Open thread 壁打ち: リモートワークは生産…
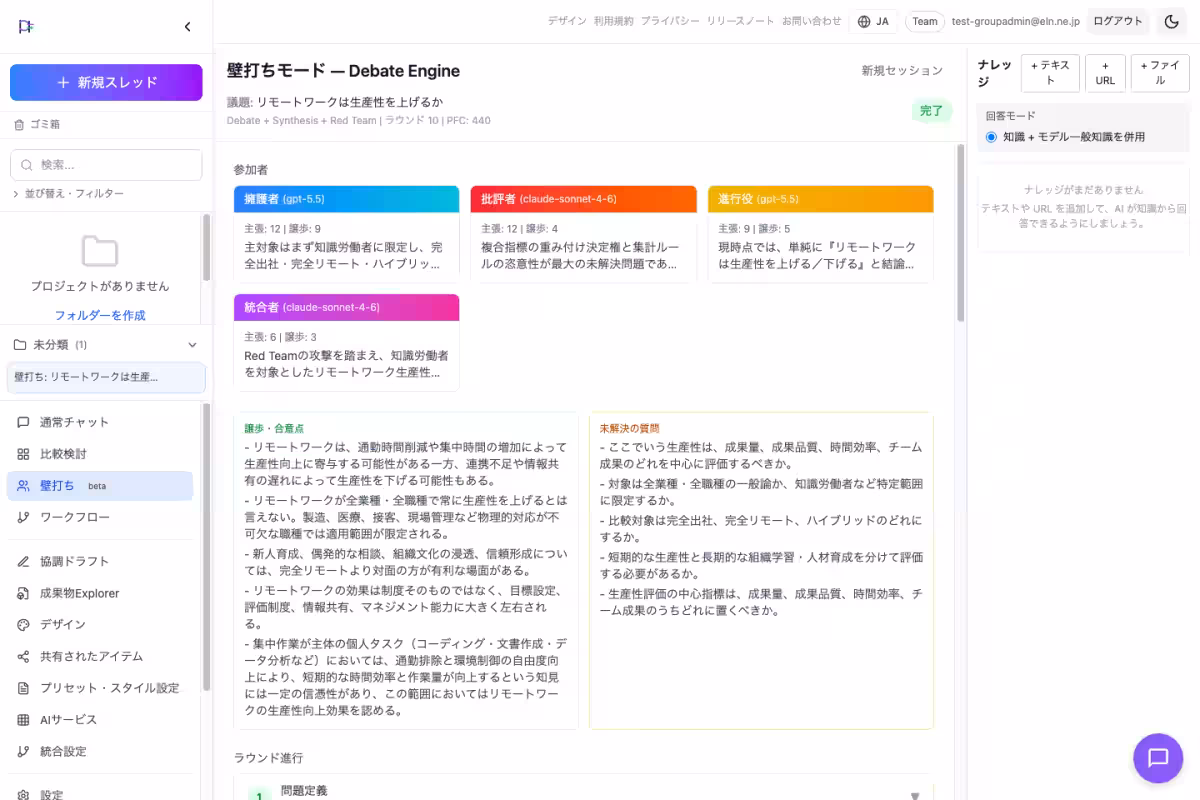Viewport: 1200px width, 800px height. pyautogui.click(x=106, y=377)
